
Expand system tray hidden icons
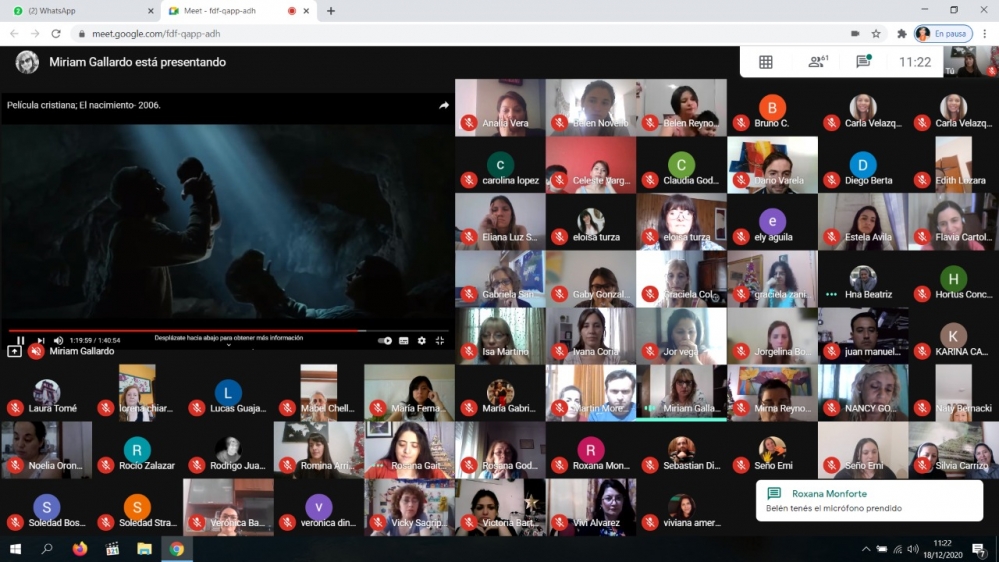point(866,549)
